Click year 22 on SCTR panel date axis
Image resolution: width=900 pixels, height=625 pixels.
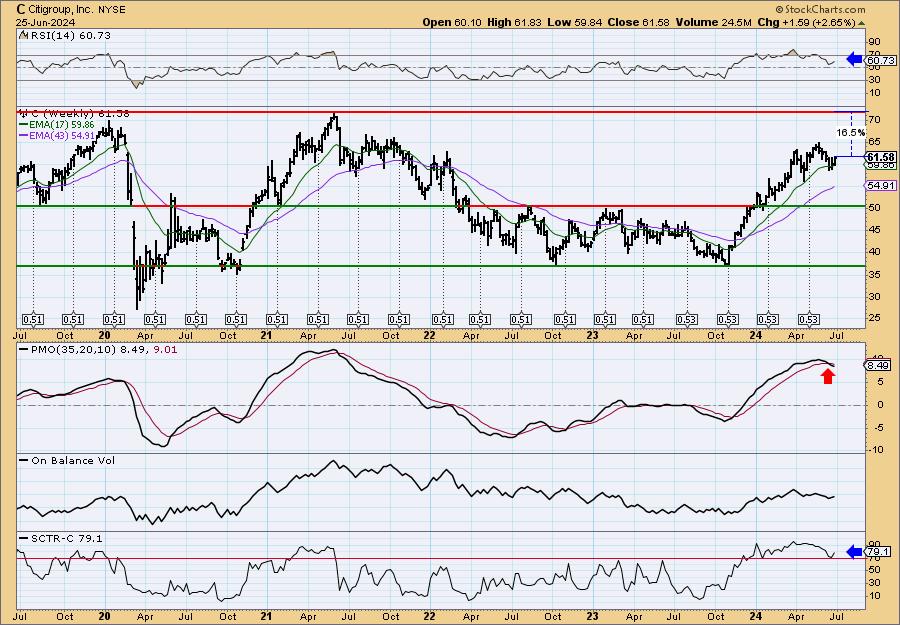pos(429,616)
